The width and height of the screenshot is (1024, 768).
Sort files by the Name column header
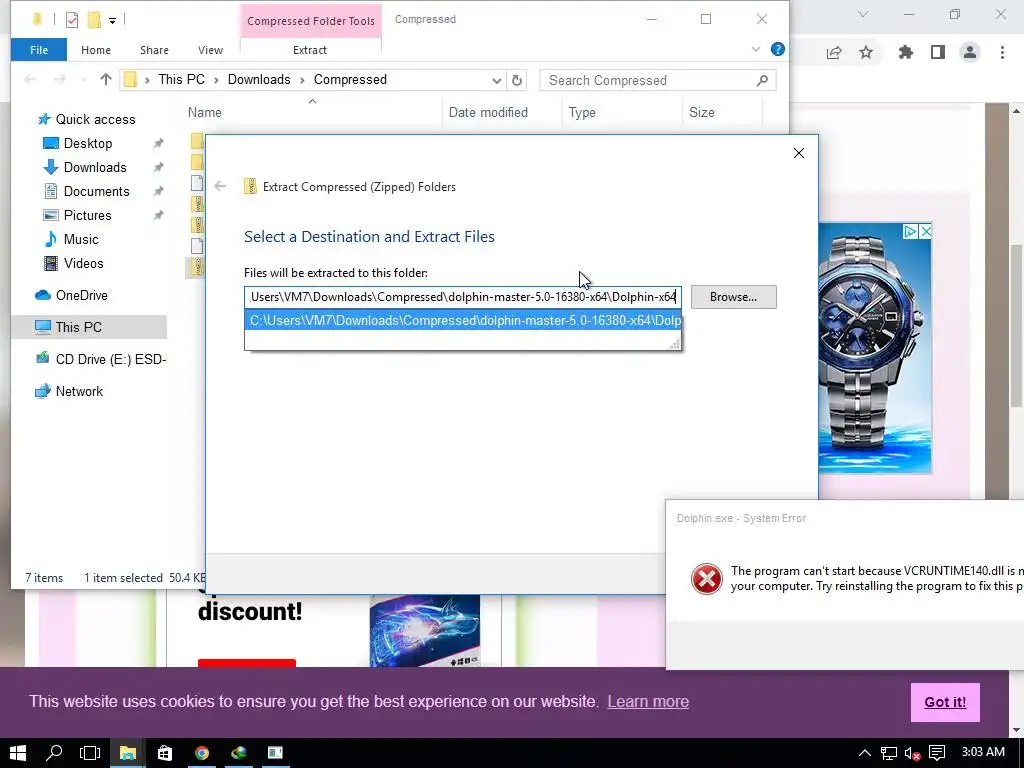coord(204,112)
